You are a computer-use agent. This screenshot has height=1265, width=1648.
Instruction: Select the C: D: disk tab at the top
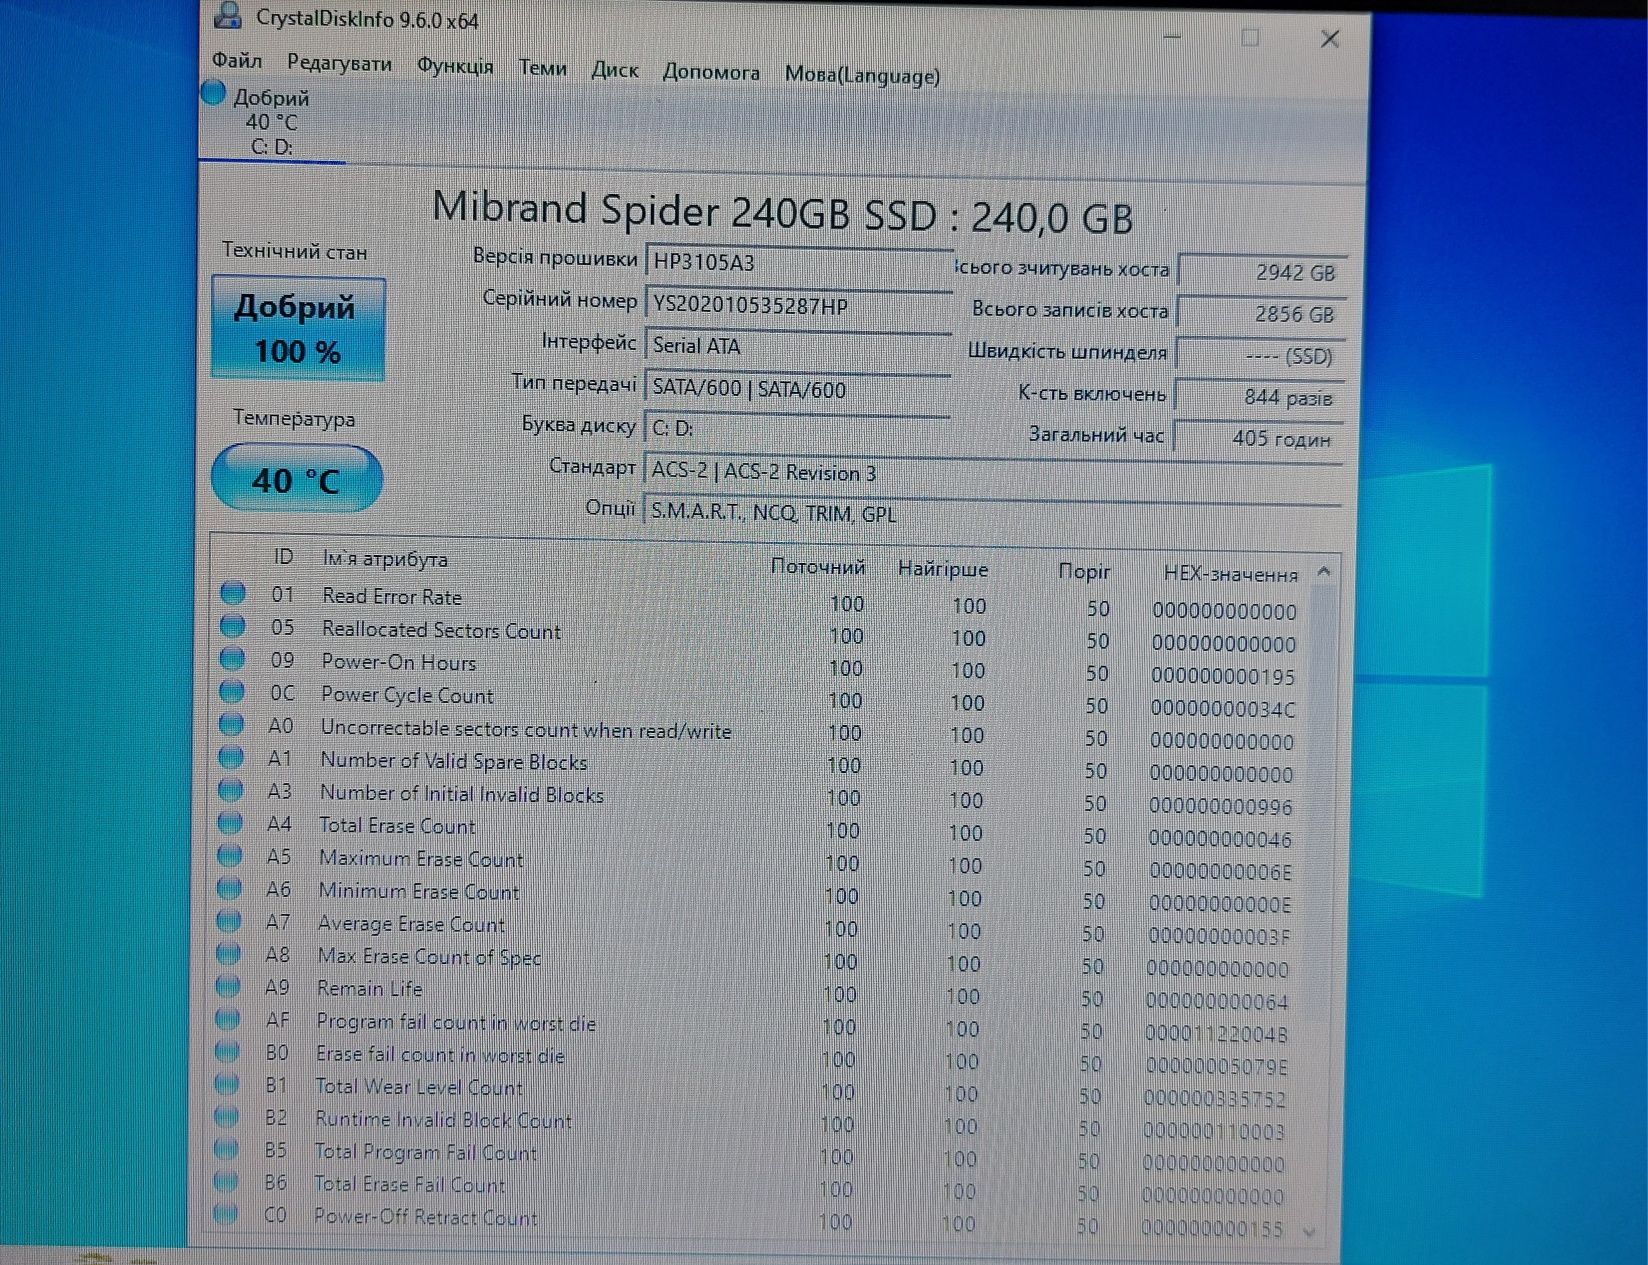pyautogui.click(x=271, y=122)
